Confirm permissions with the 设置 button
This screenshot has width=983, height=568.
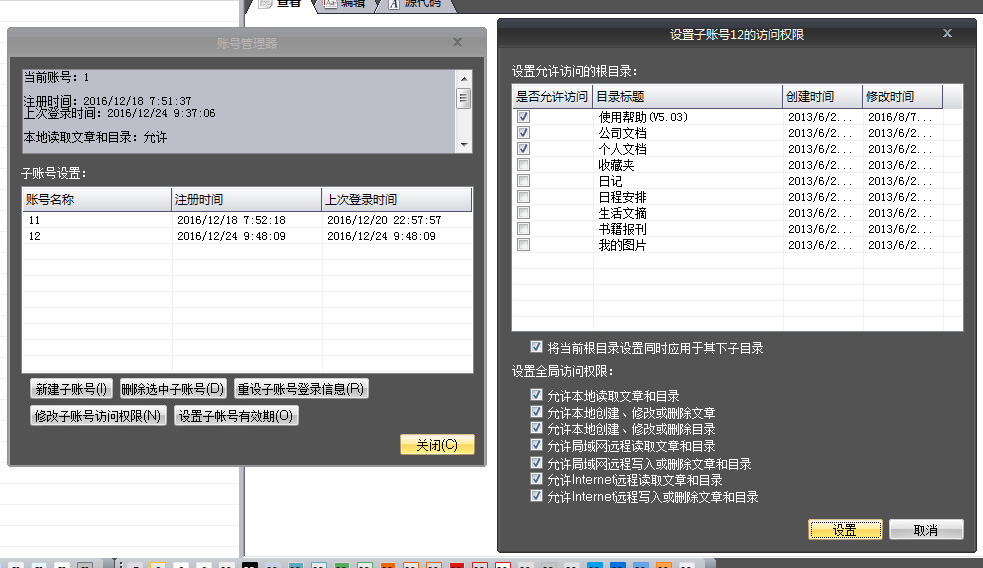pyautogui.click(x=845, y=530)
